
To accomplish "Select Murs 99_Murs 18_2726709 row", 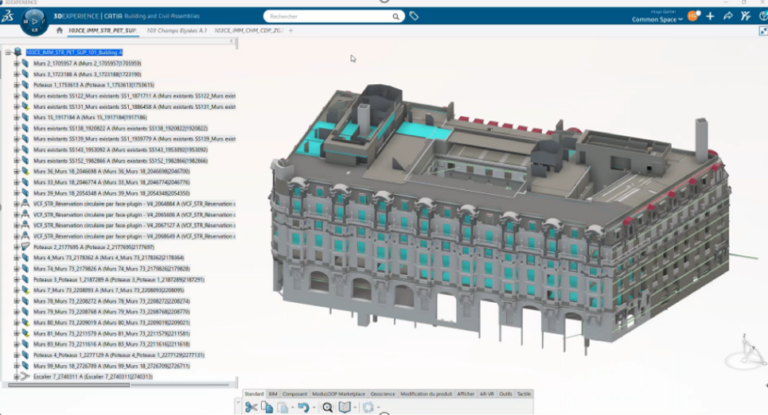I will [112, 366].
